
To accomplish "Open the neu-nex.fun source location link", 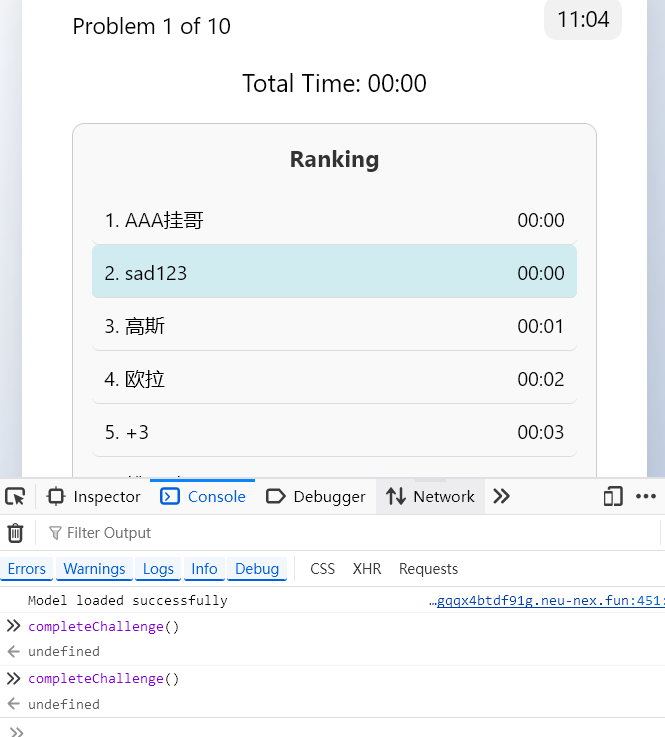I will pos(546,601).
